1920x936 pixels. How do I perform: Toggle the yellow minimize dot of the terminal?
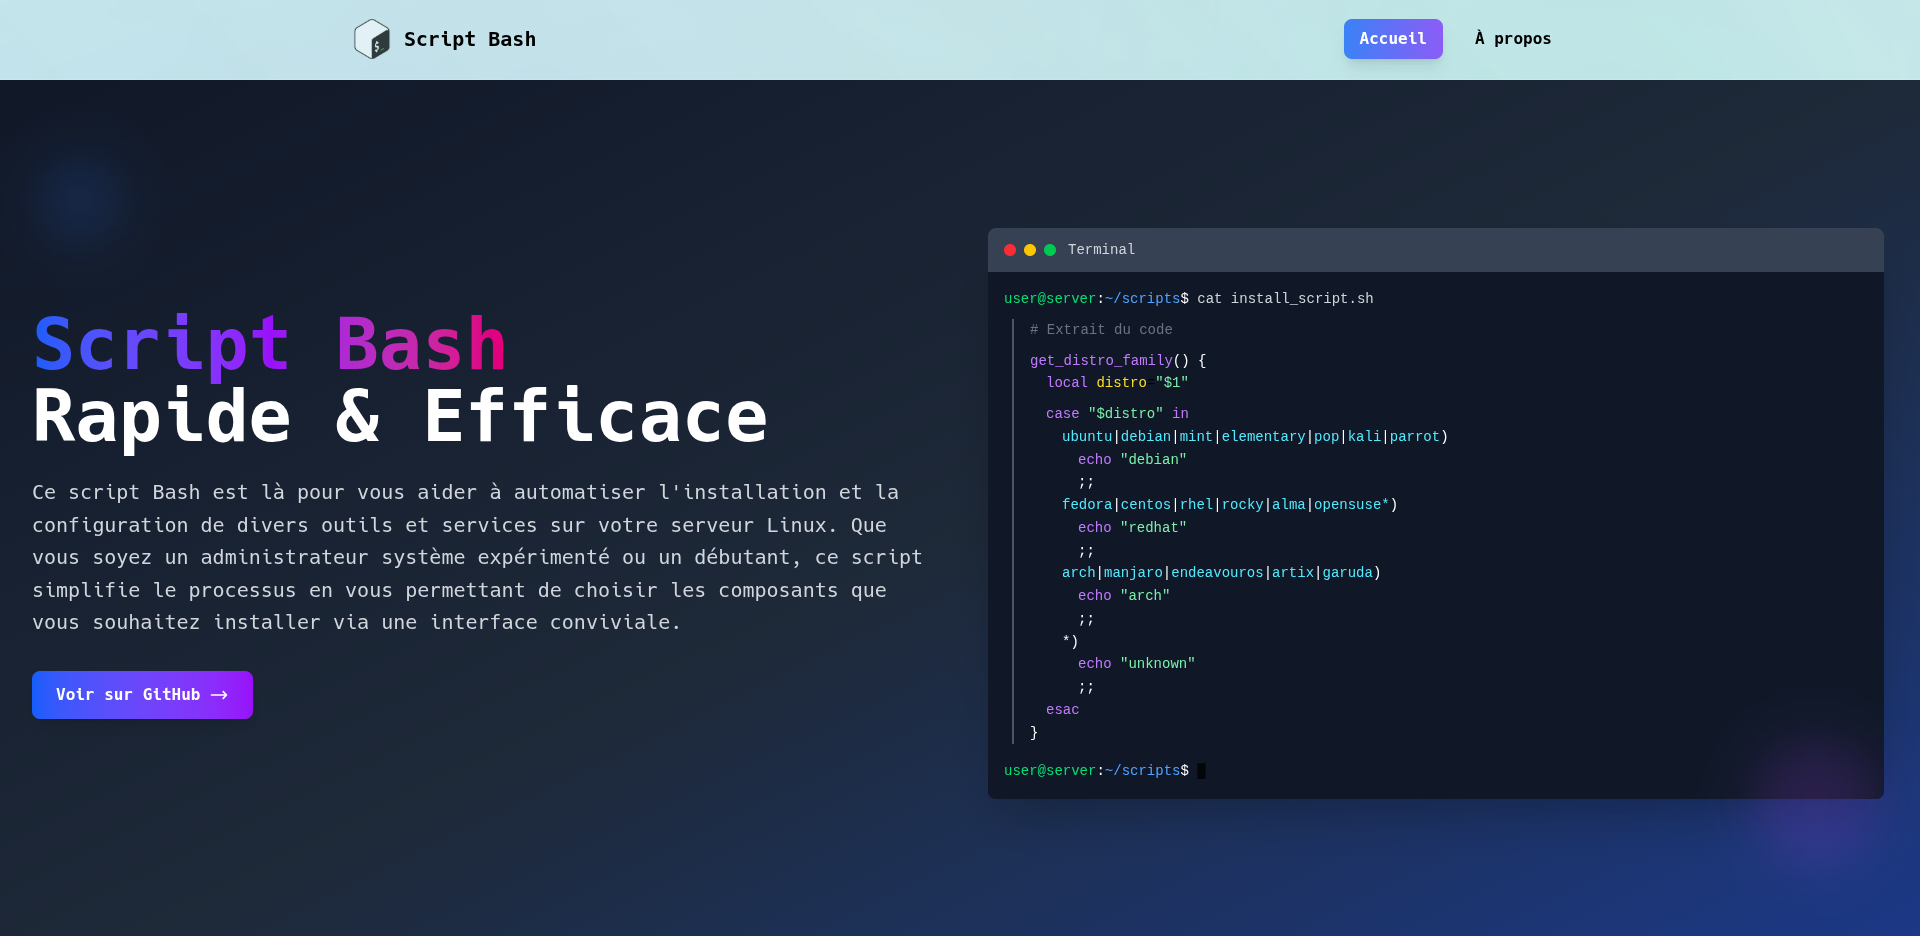pyautogui.click(x=1030, y=250)
